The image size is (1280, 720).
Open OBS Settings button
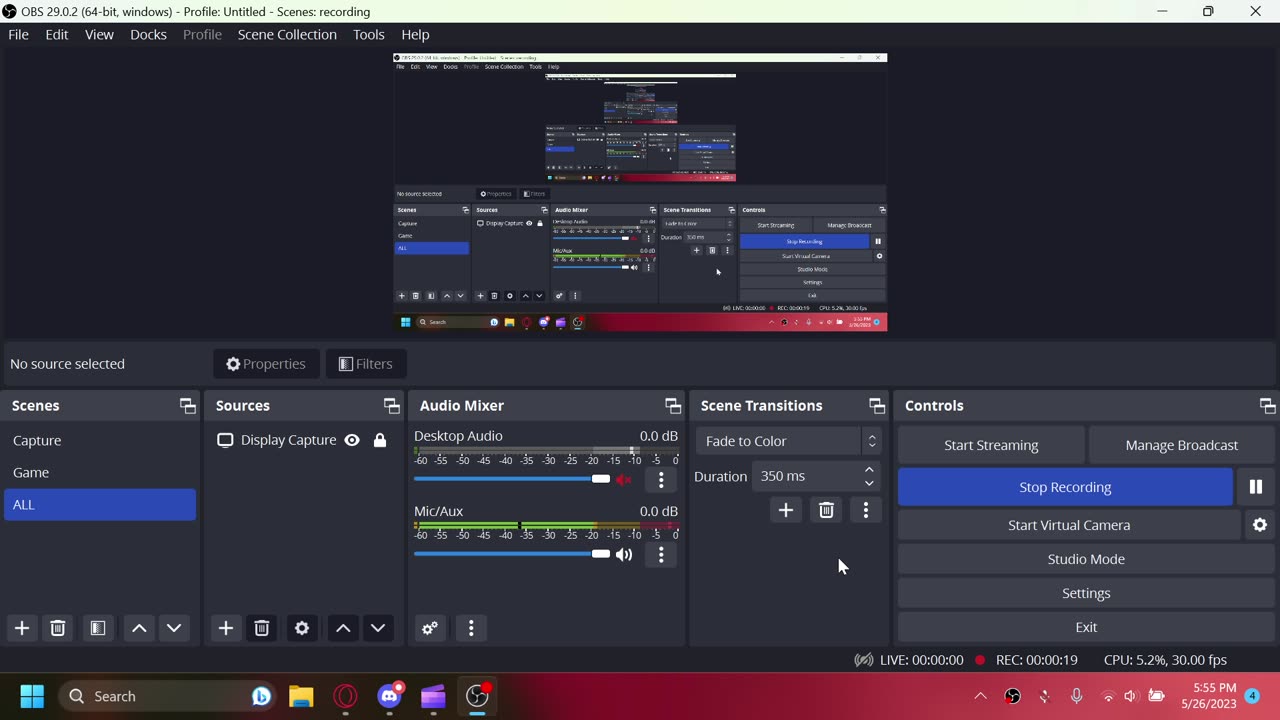tap(1086, 593)
